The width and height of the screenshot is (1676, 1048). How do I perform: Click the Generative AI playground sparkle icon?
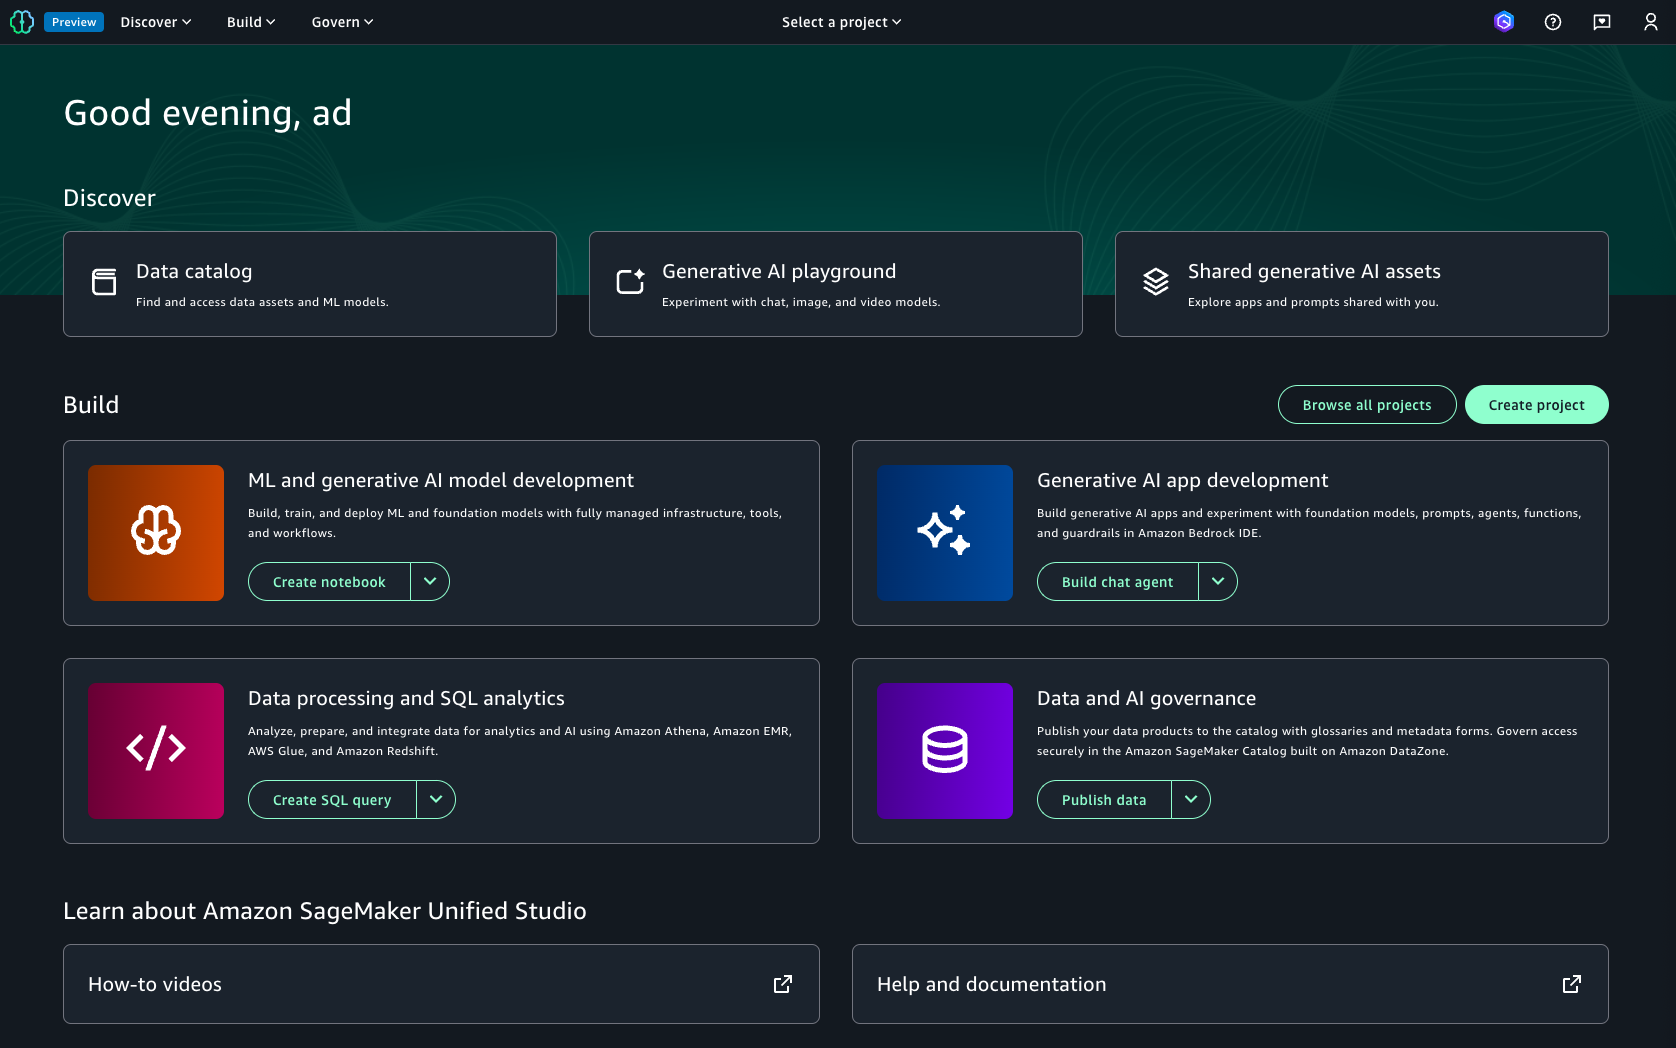coord(630,282)
